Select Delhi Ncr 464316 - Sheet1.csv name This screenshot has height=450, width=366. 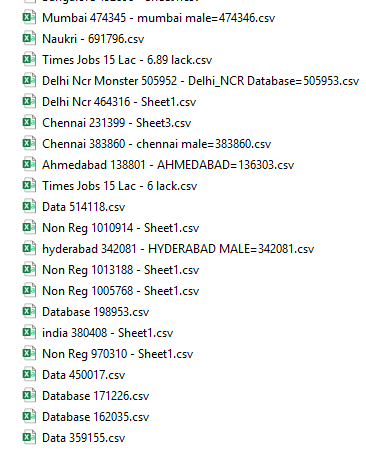pyautogui.click(x=119, y=102)
